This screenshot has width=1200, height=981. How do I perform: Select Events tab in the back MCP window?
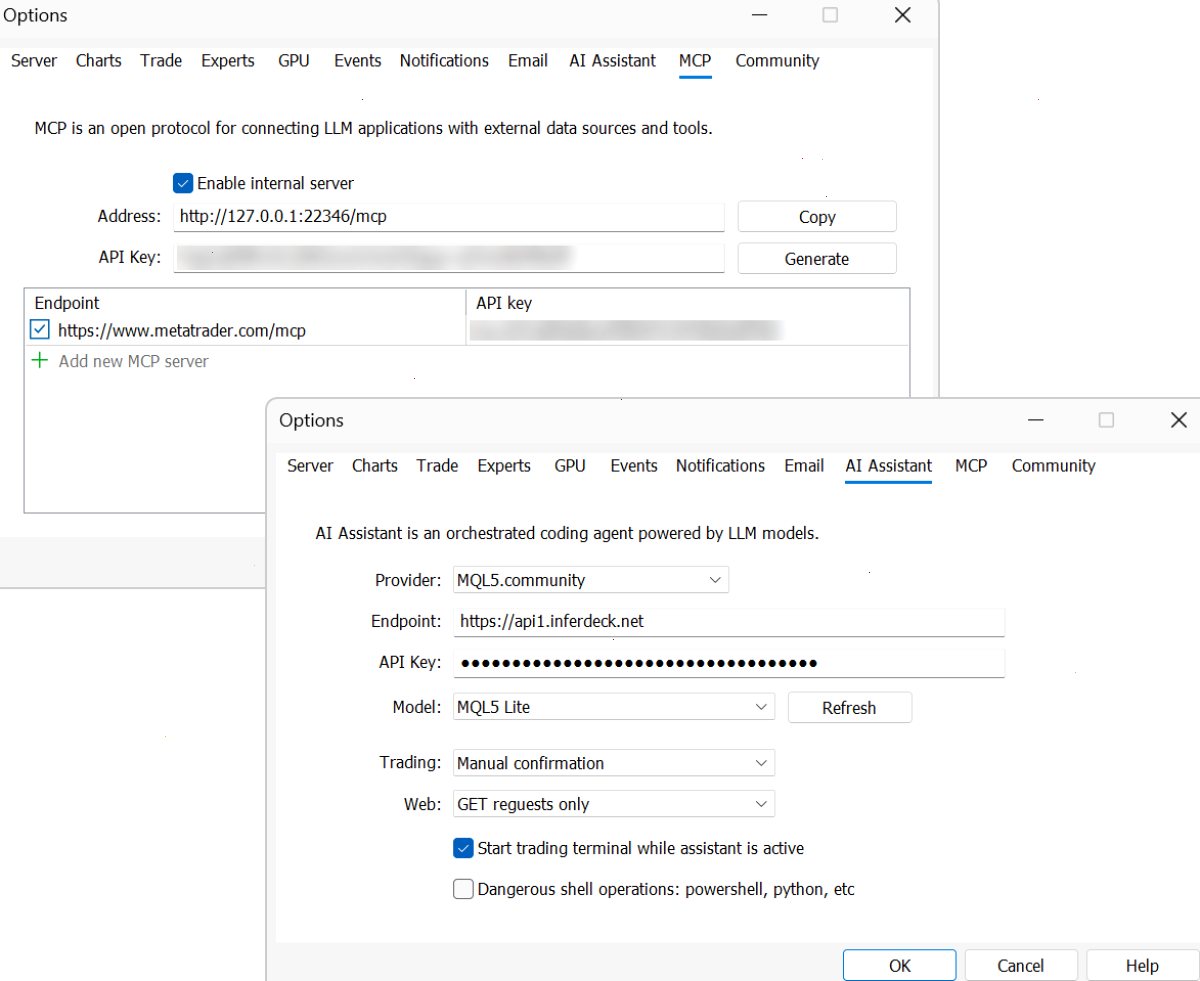point(358,61)
